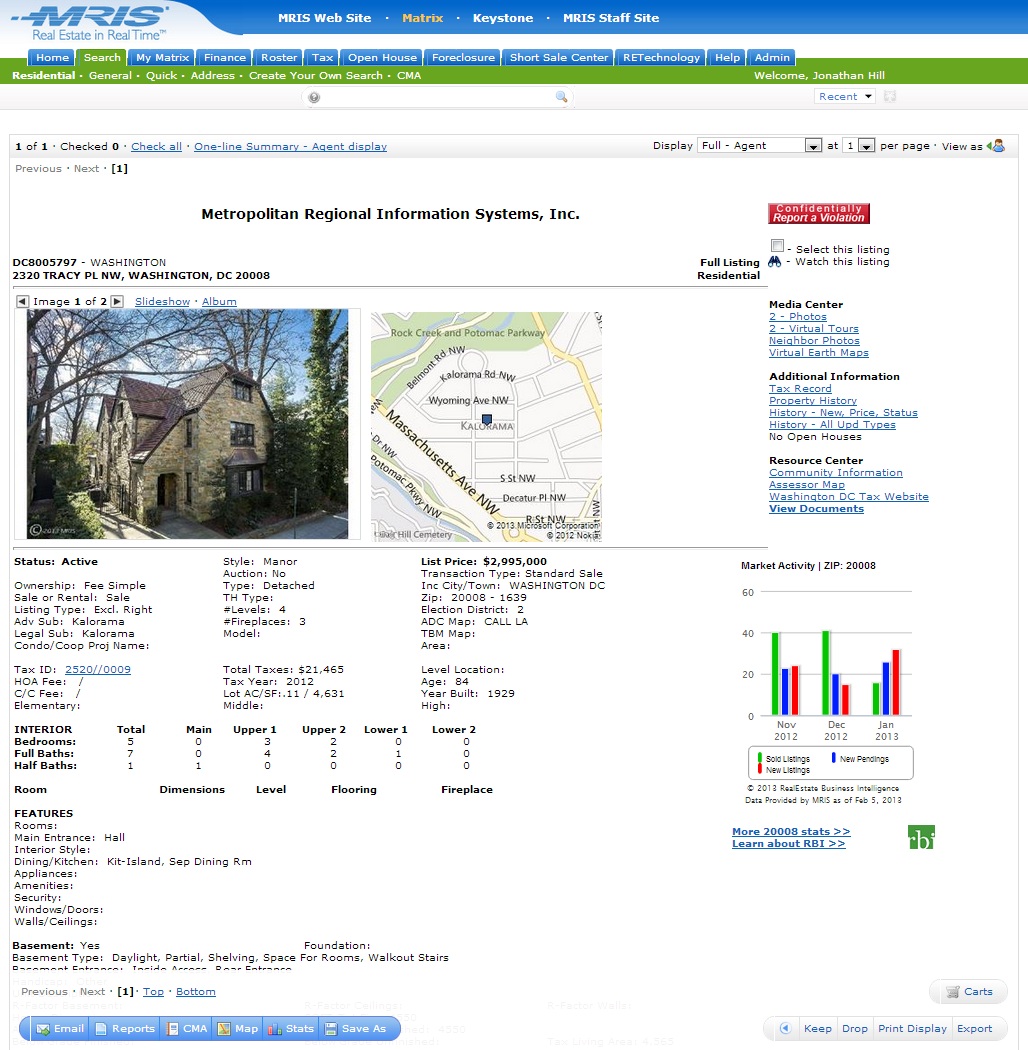
Task: Open One-line Summary - Agent display
Action: point(291,147)
